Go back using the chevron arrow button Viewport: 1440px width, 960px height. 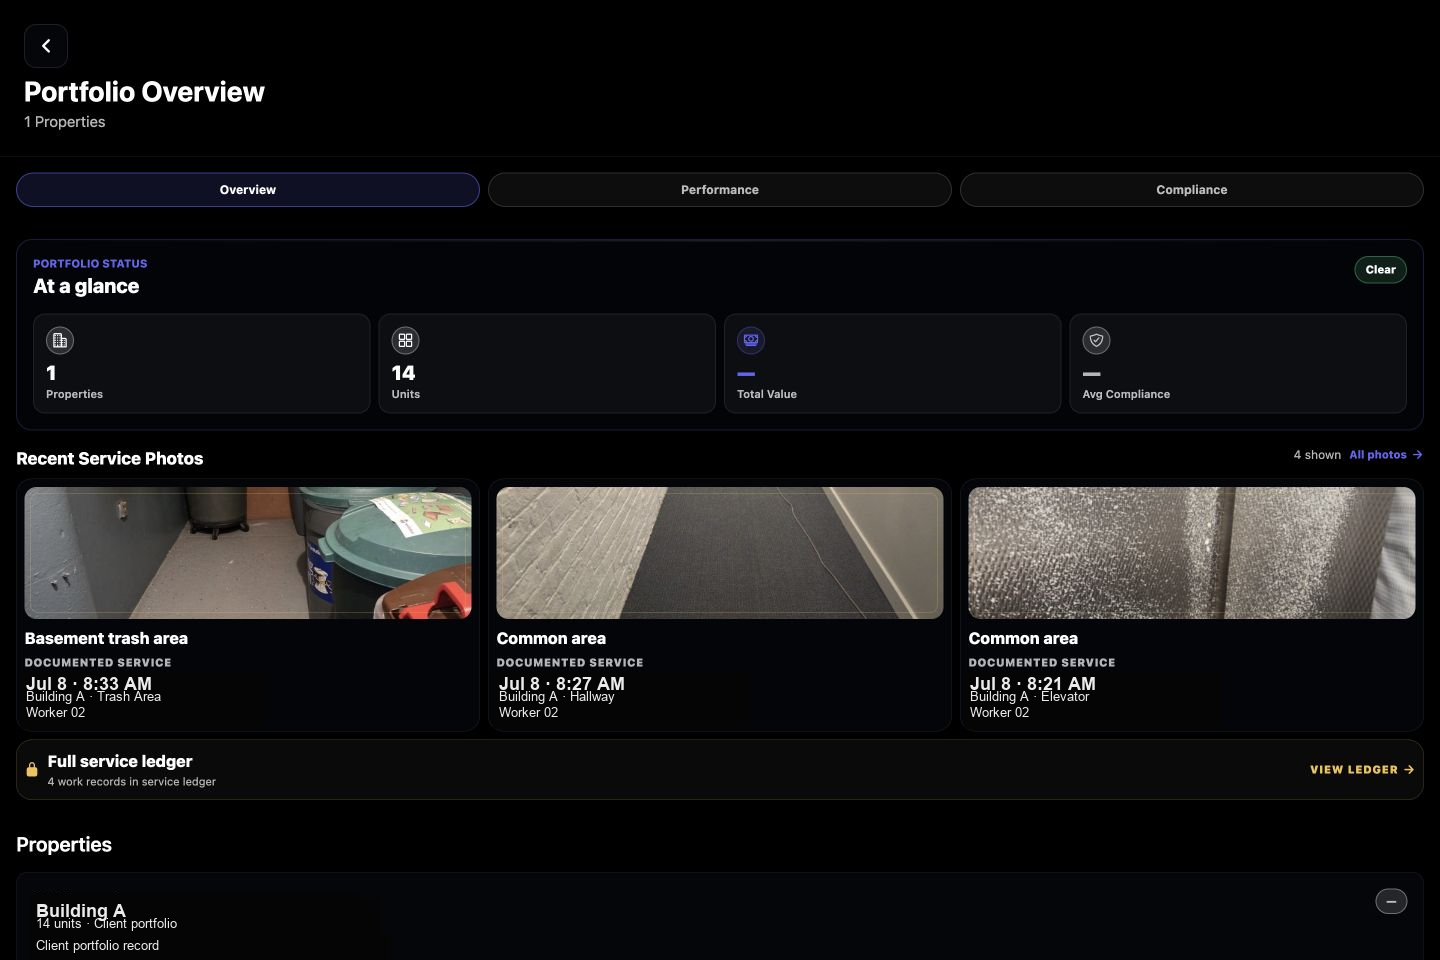46,46
